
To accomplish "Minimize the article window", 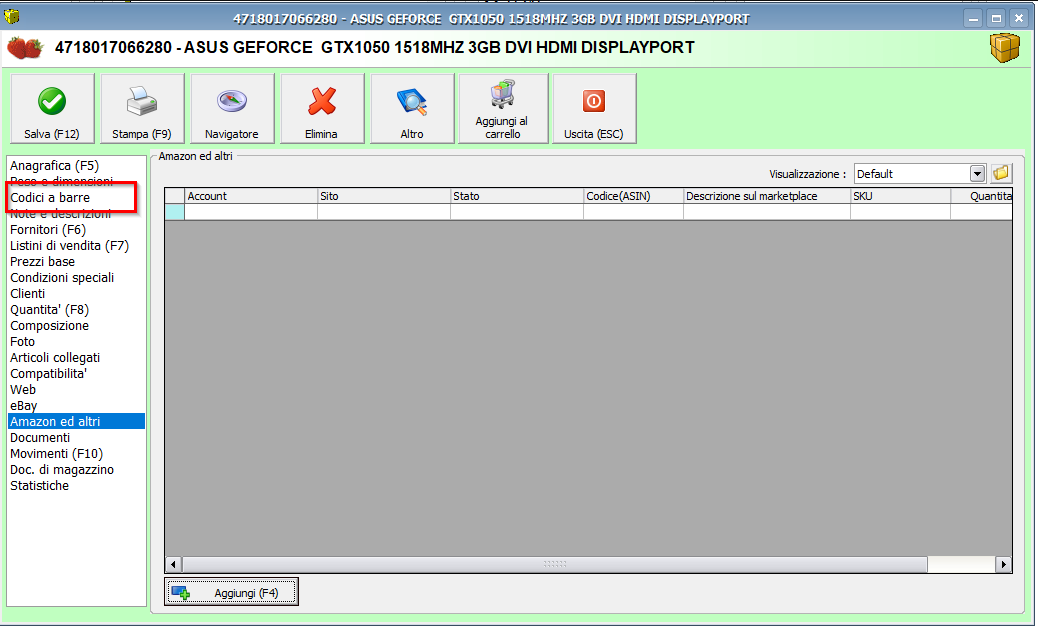I will coord(973,19).
